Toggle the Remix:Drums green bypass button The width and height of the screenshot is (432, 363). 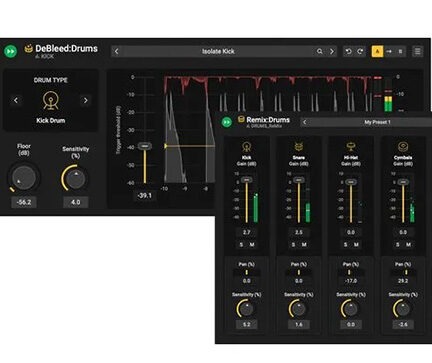227,122
